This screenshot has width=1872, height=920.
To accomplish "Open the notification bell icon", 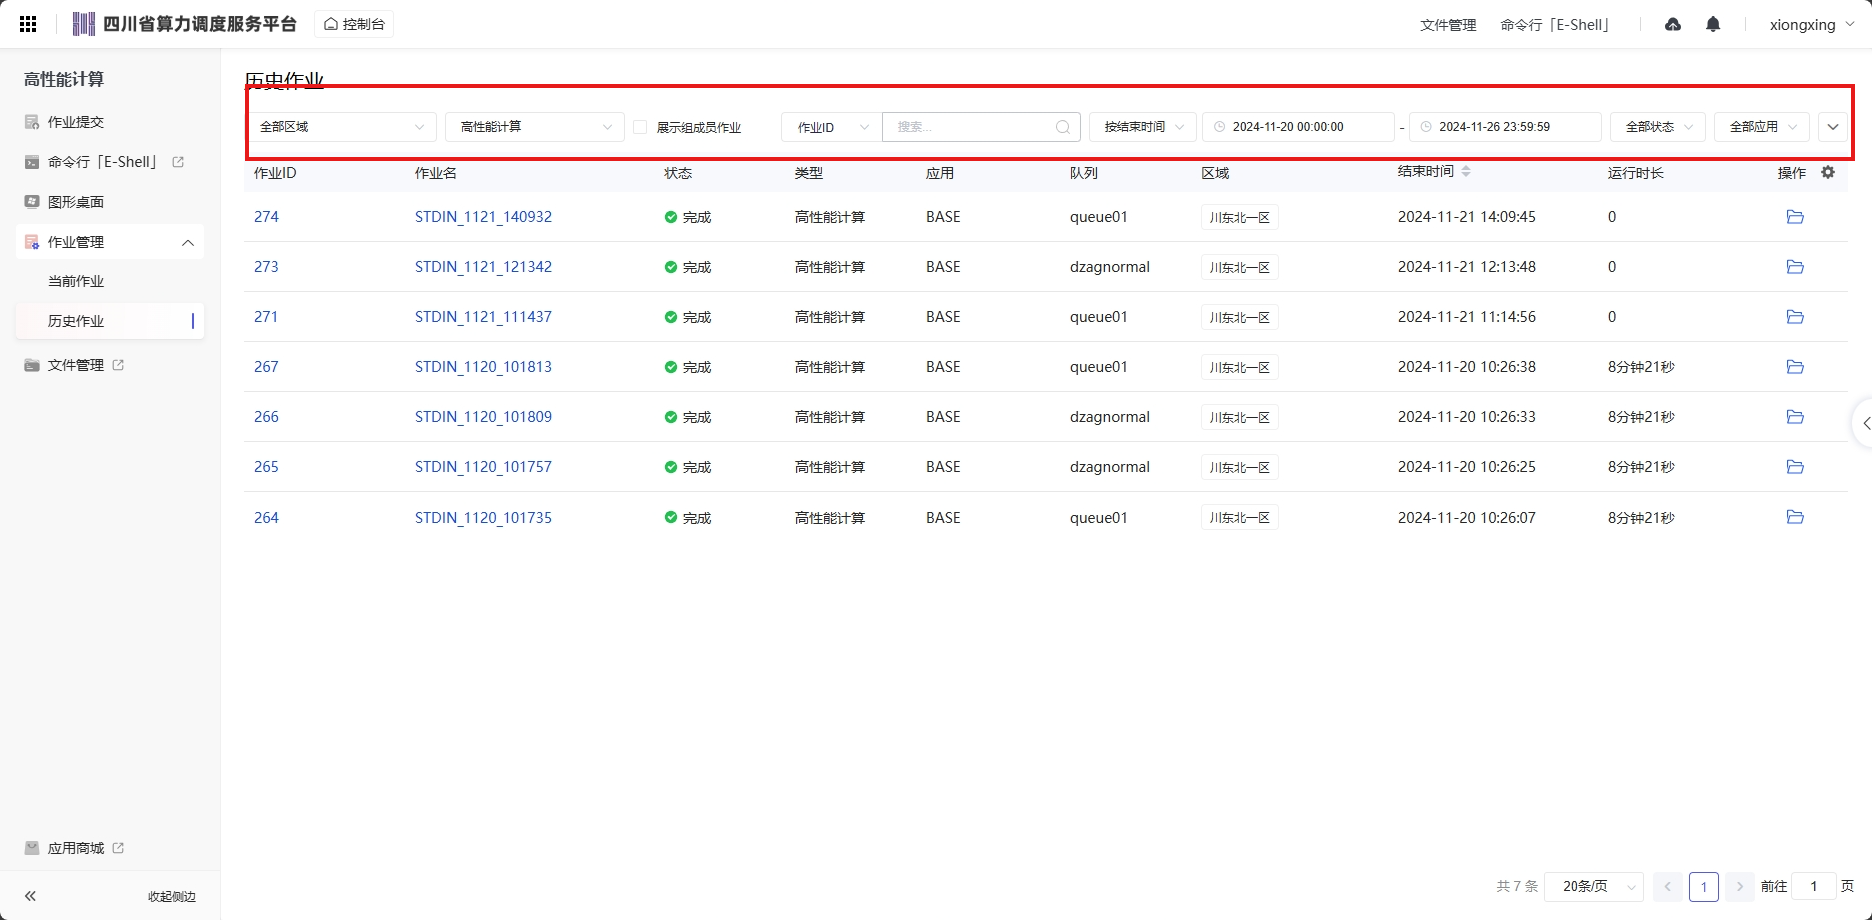I will [x=1713, y=24].
